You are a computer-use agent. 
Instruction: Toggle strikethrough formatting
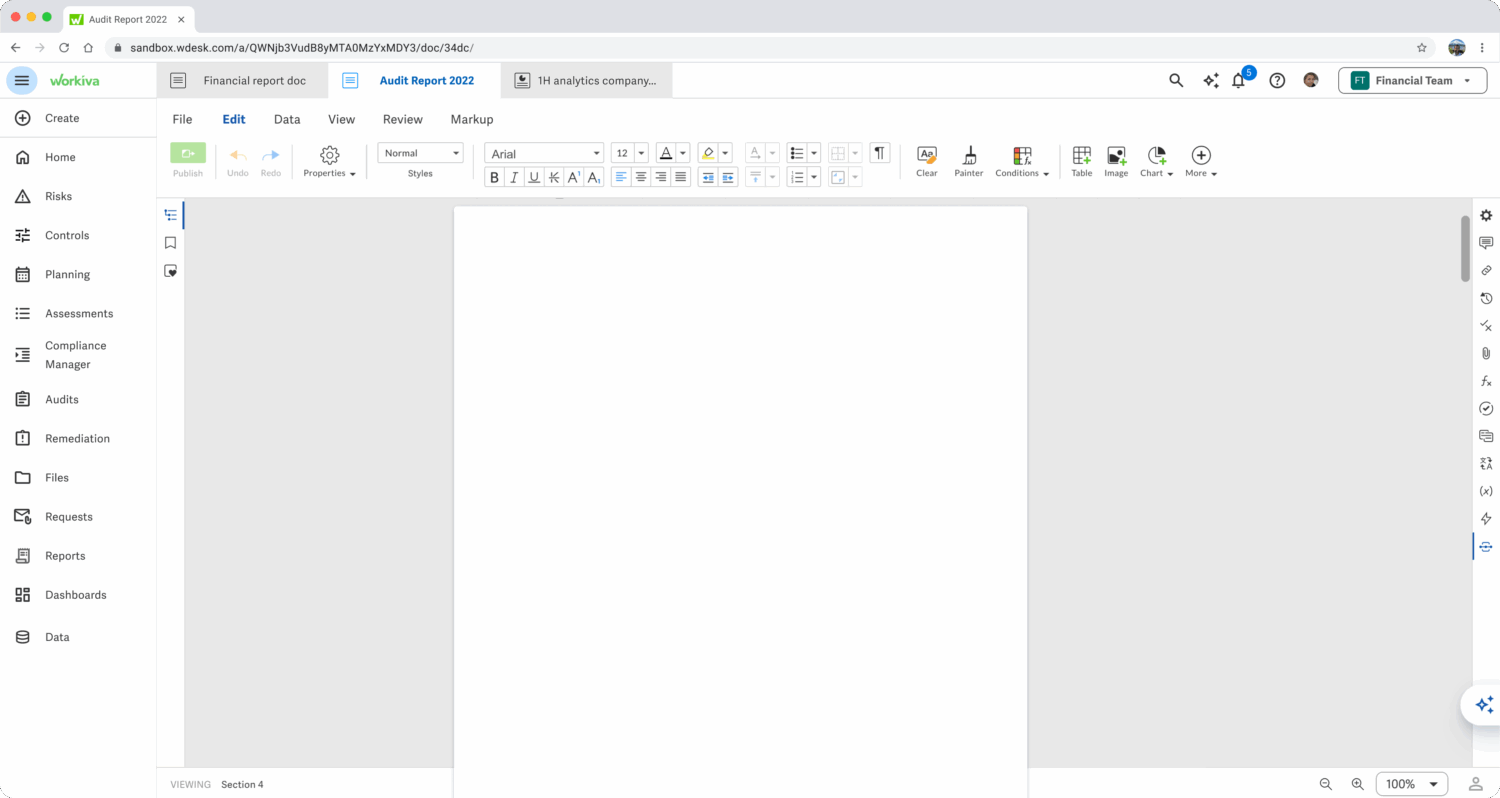click(554, 177)
